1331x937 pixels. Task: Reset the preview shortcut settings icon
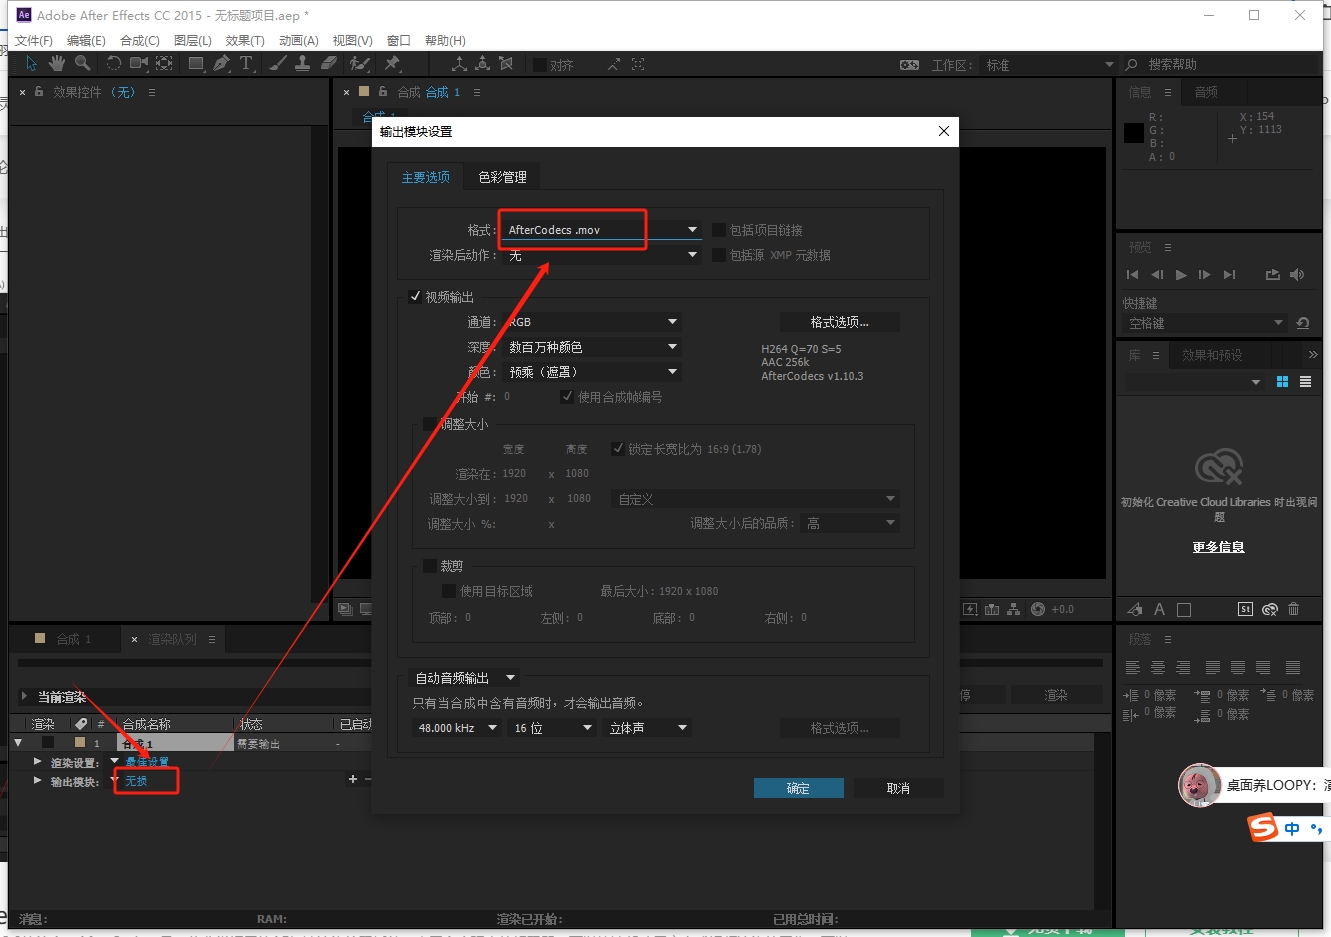[x=1302, y=323]
